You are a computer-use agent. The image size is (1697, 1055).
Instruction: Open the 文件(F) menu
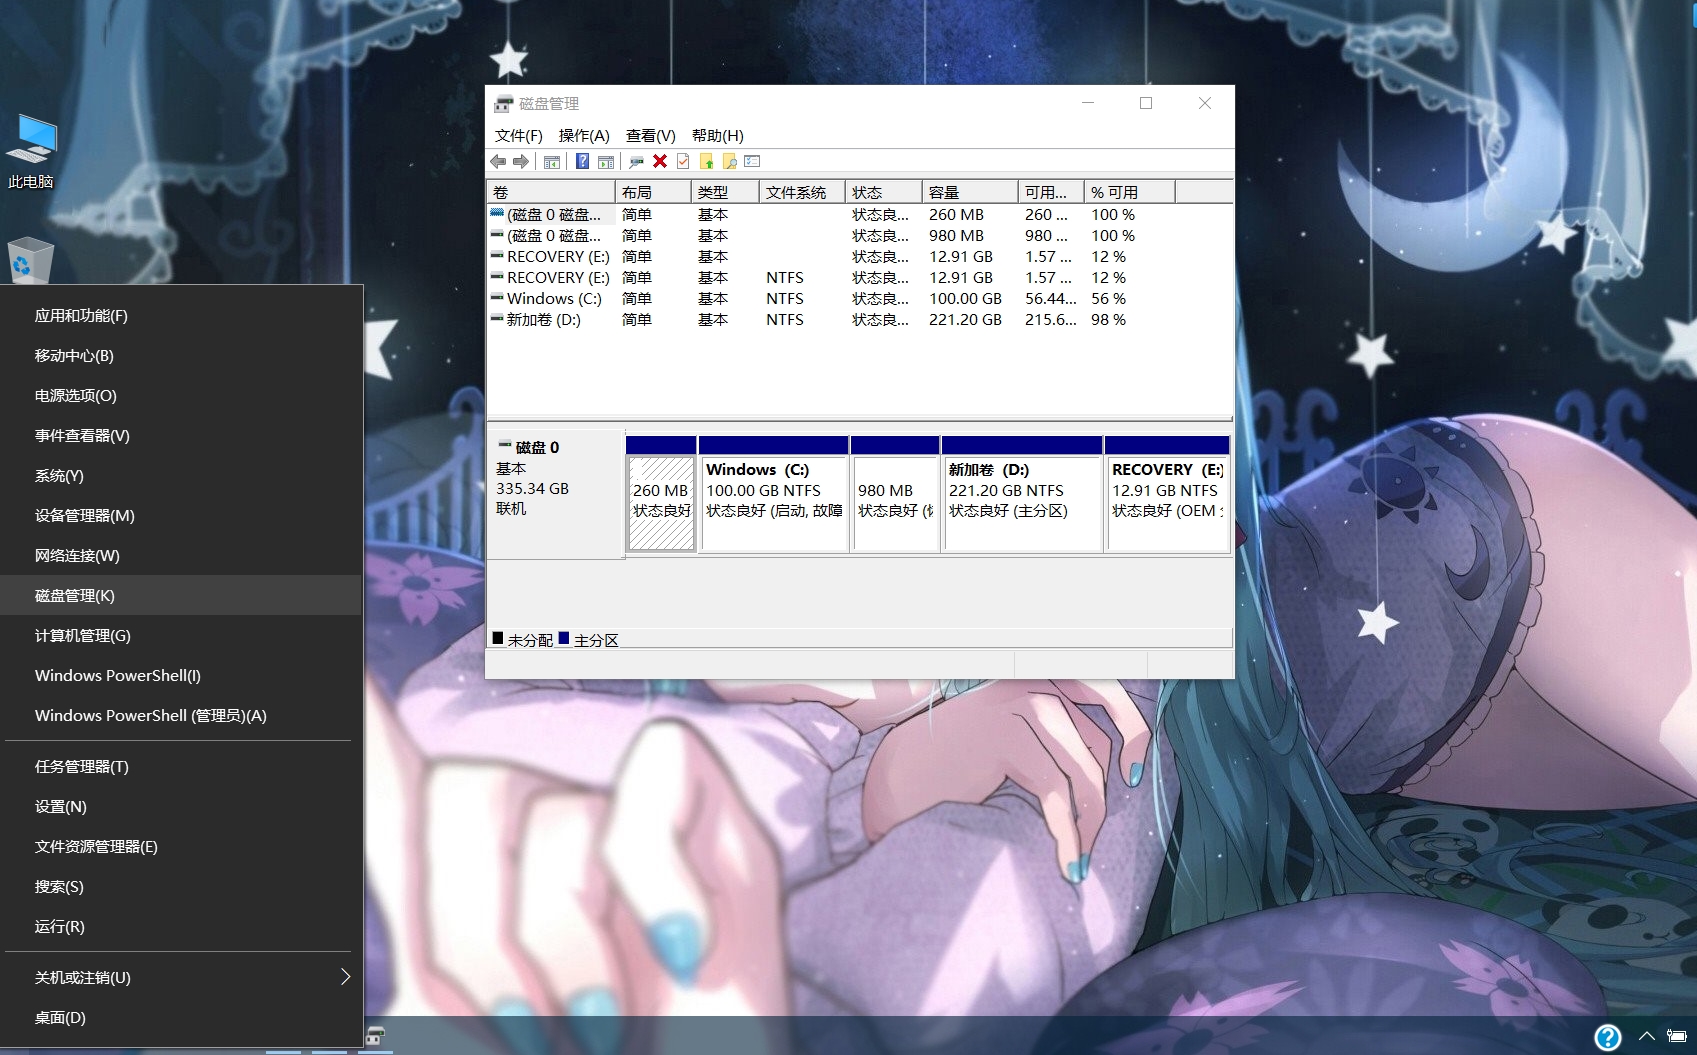[x=518, y=135]
